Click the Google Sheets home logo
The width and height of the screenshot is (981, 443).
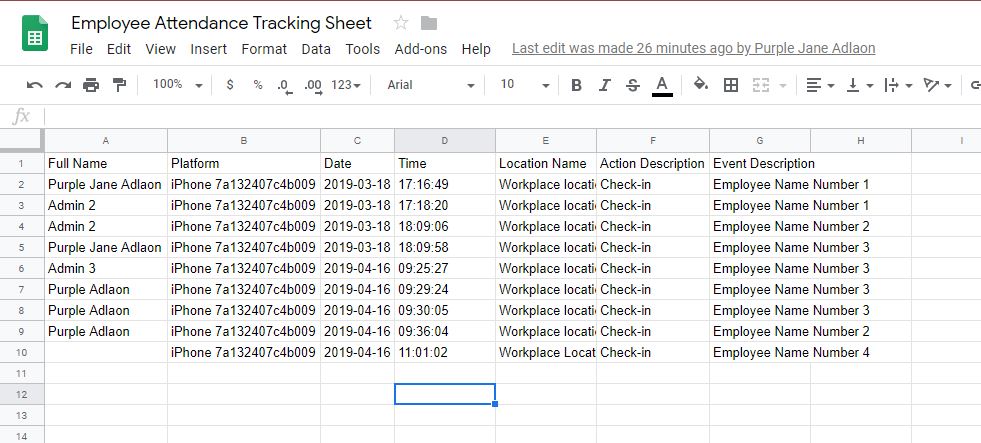pyautogui.click(x=35, y=33)
